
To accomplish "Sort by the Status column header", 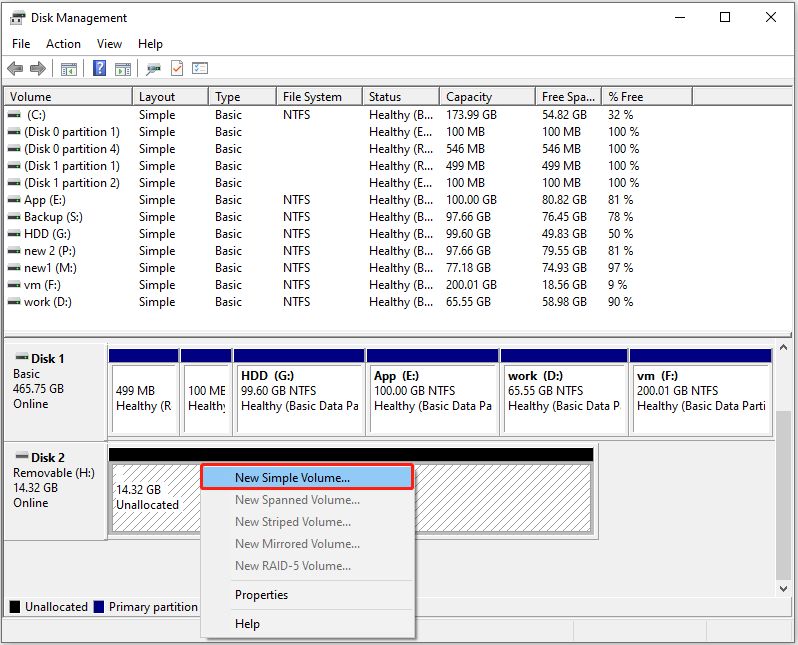I will click(x=401, y=97).
